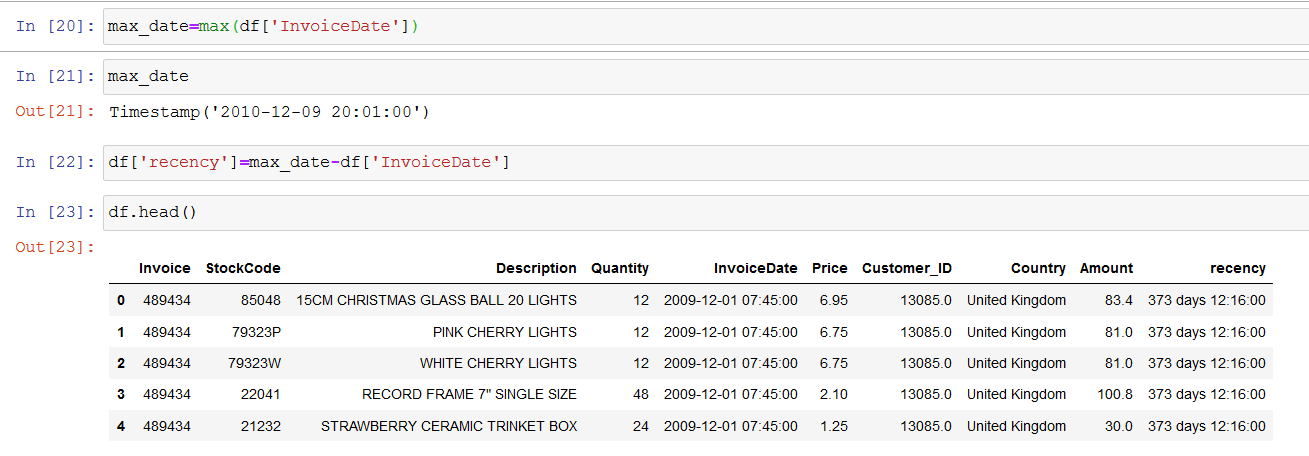Click the 15CM CHRISTMAS GLASS BALL 20 LIGHTS description
The width and height of the screenshot is (1309, 456).
(x=437, y=300)
